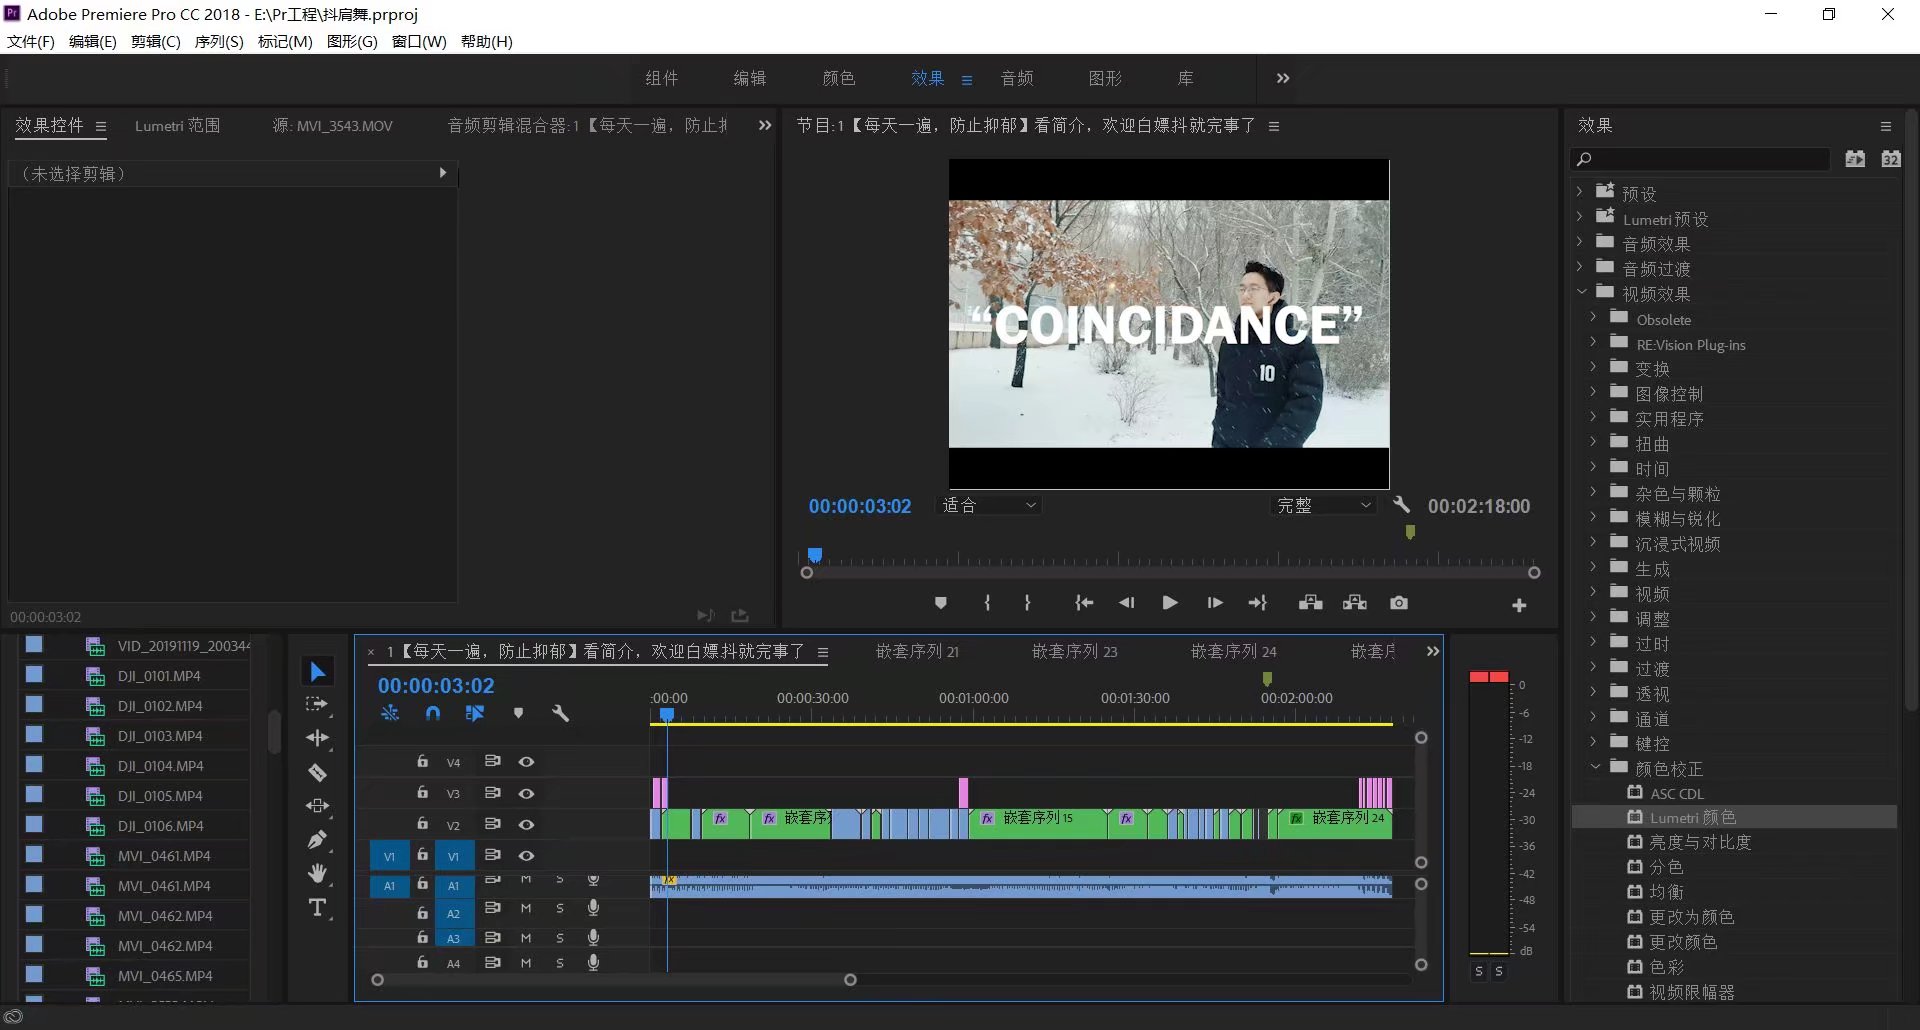Toggle V2 track visibility eye
The image size is (1920, 1030).
pos(526,824)
